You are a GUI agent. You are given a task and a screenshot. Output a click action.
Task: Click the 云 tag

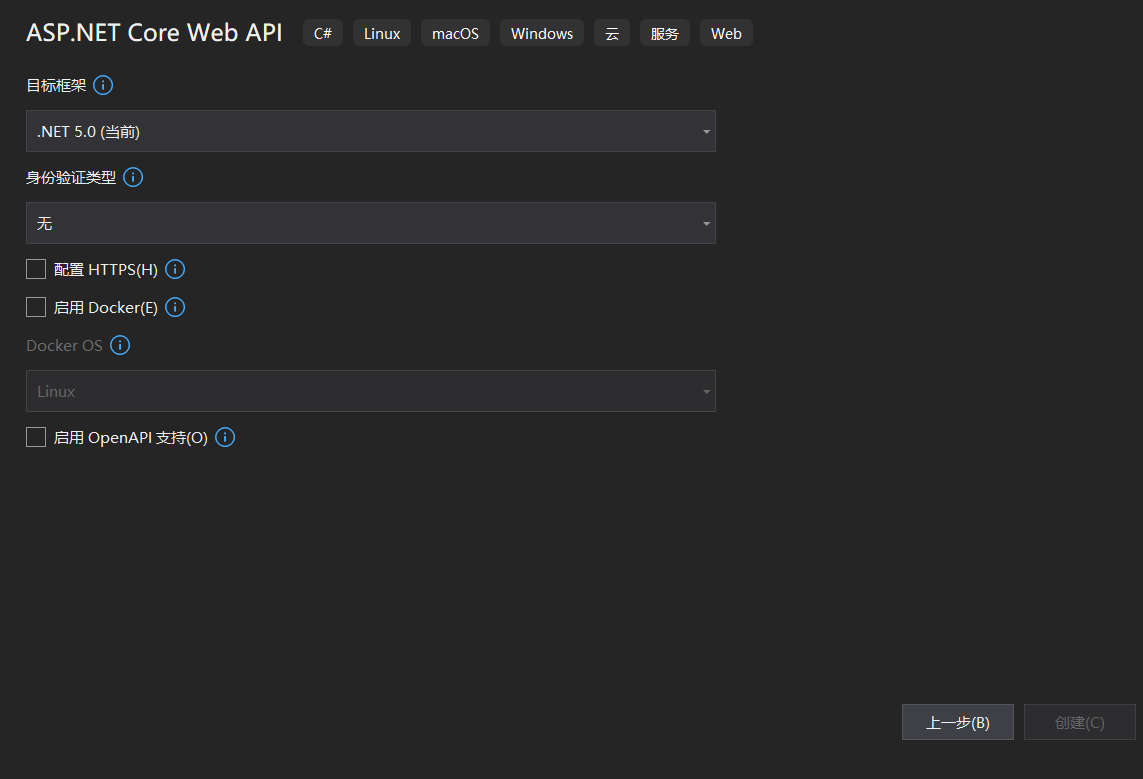[x=612, y=33]
